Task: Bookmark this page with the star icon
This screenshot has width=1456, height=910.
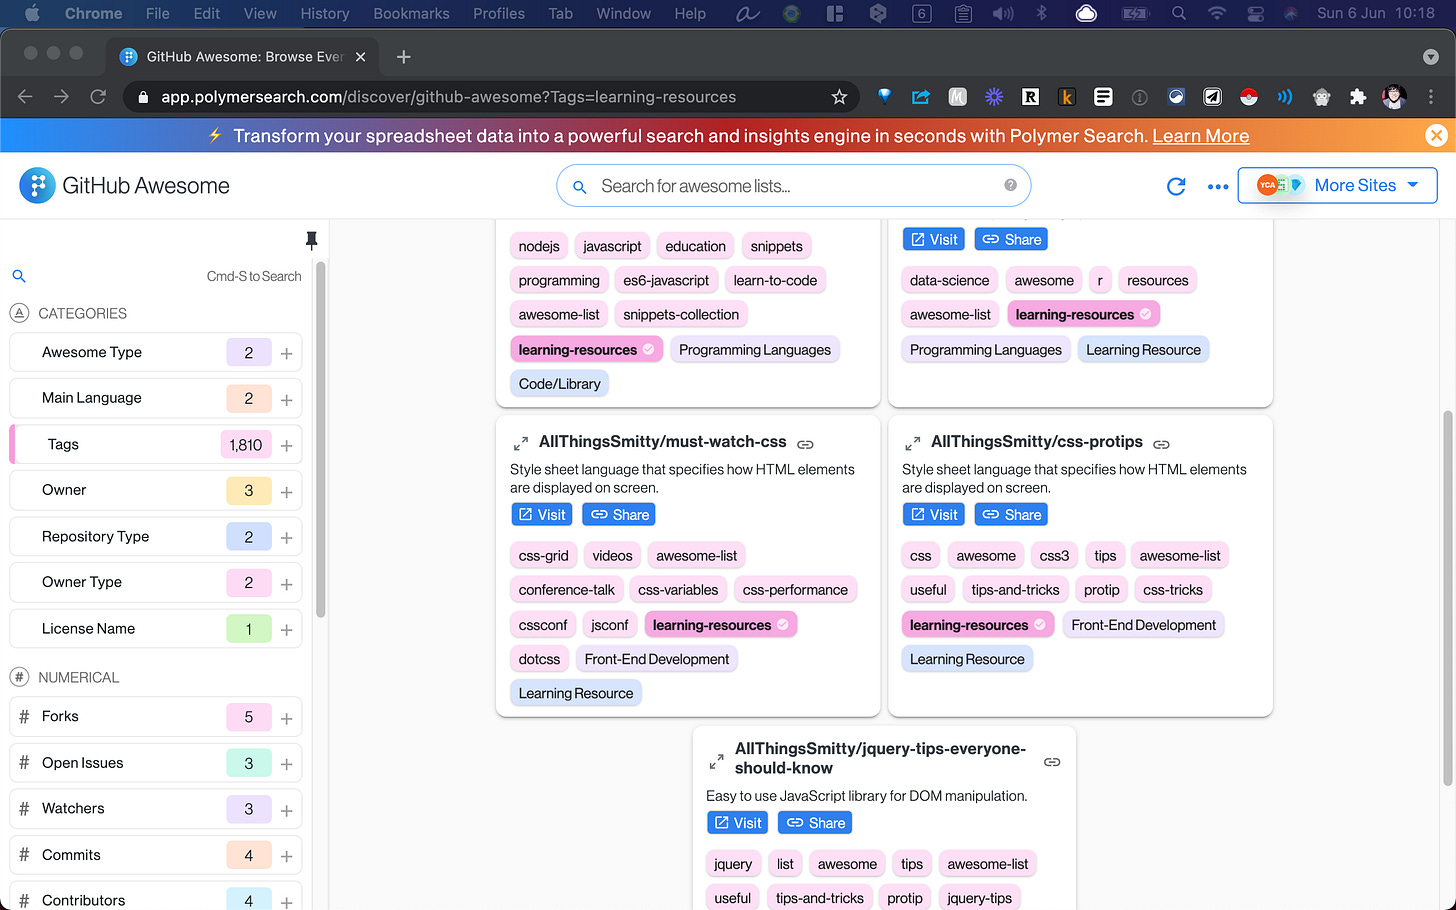Action: point(839,97)
